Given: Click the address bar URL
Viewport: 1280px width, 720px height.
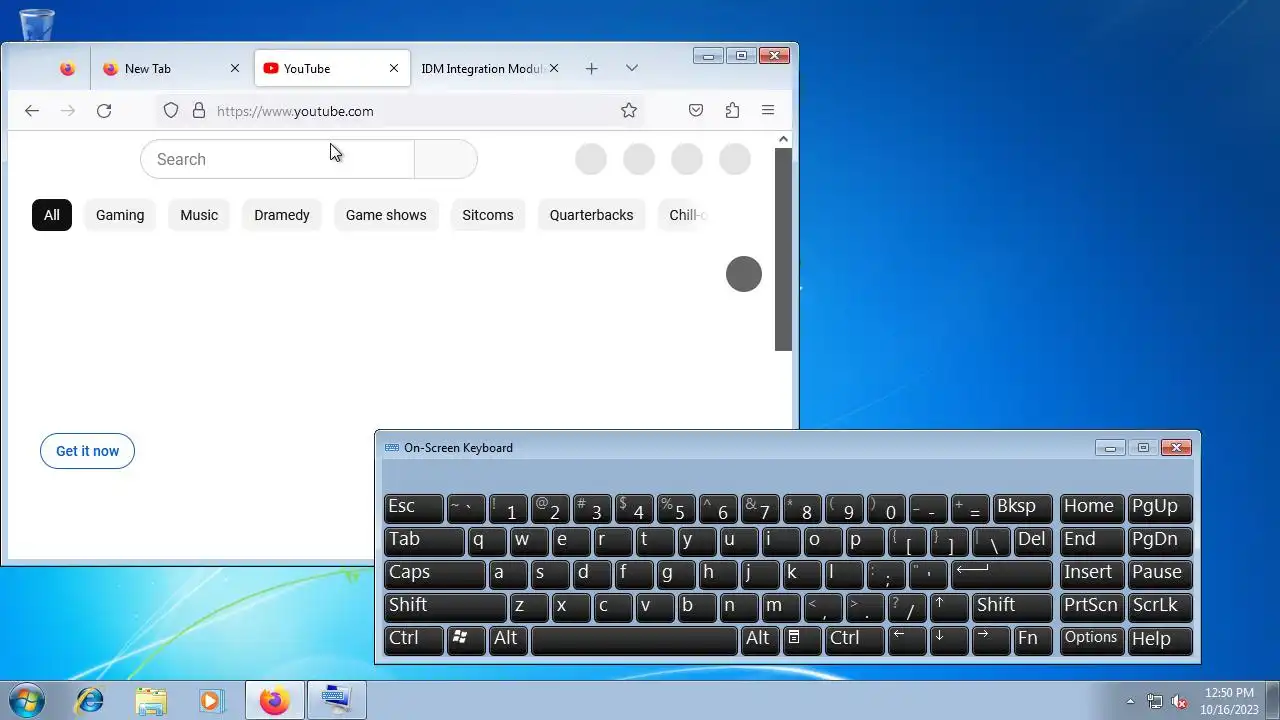Looking at the screenshot, I should click(x=295, y=111).
